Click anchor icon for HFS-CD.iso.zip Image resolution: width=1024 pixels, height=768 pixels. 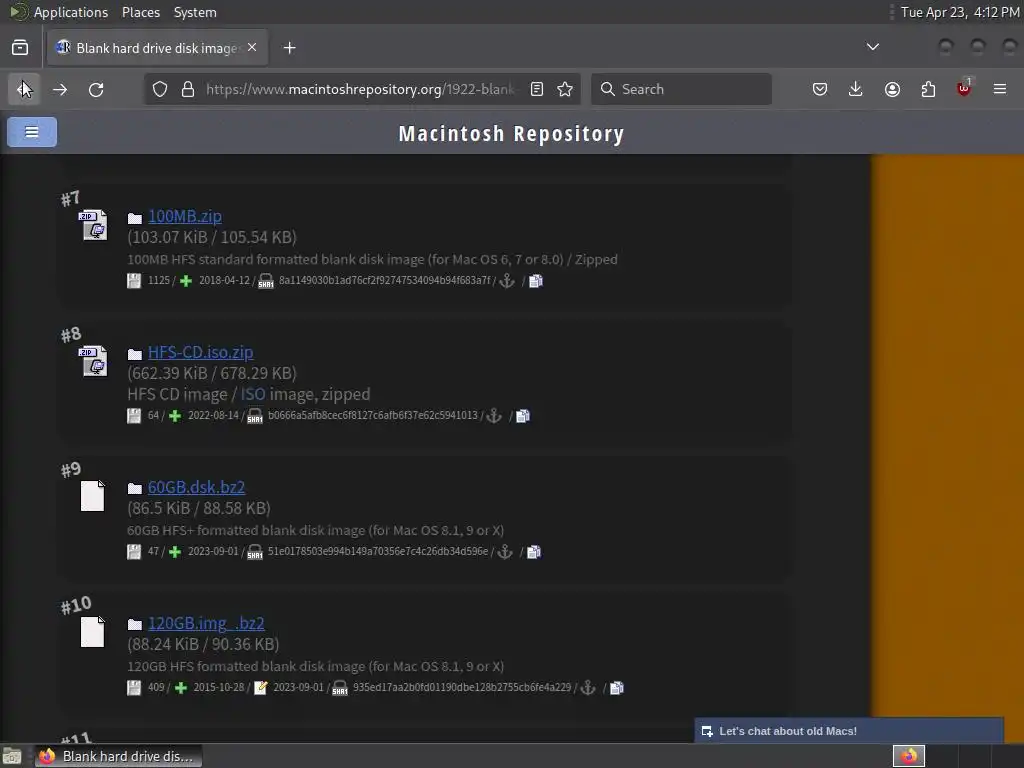tap(494, 416)
